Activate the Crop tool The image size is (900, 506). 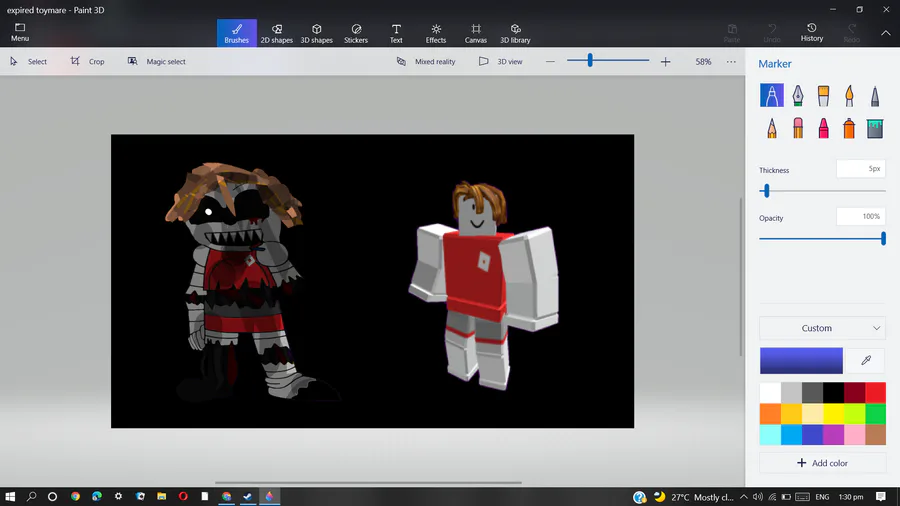pyautogui.click(x=88, y=61)
